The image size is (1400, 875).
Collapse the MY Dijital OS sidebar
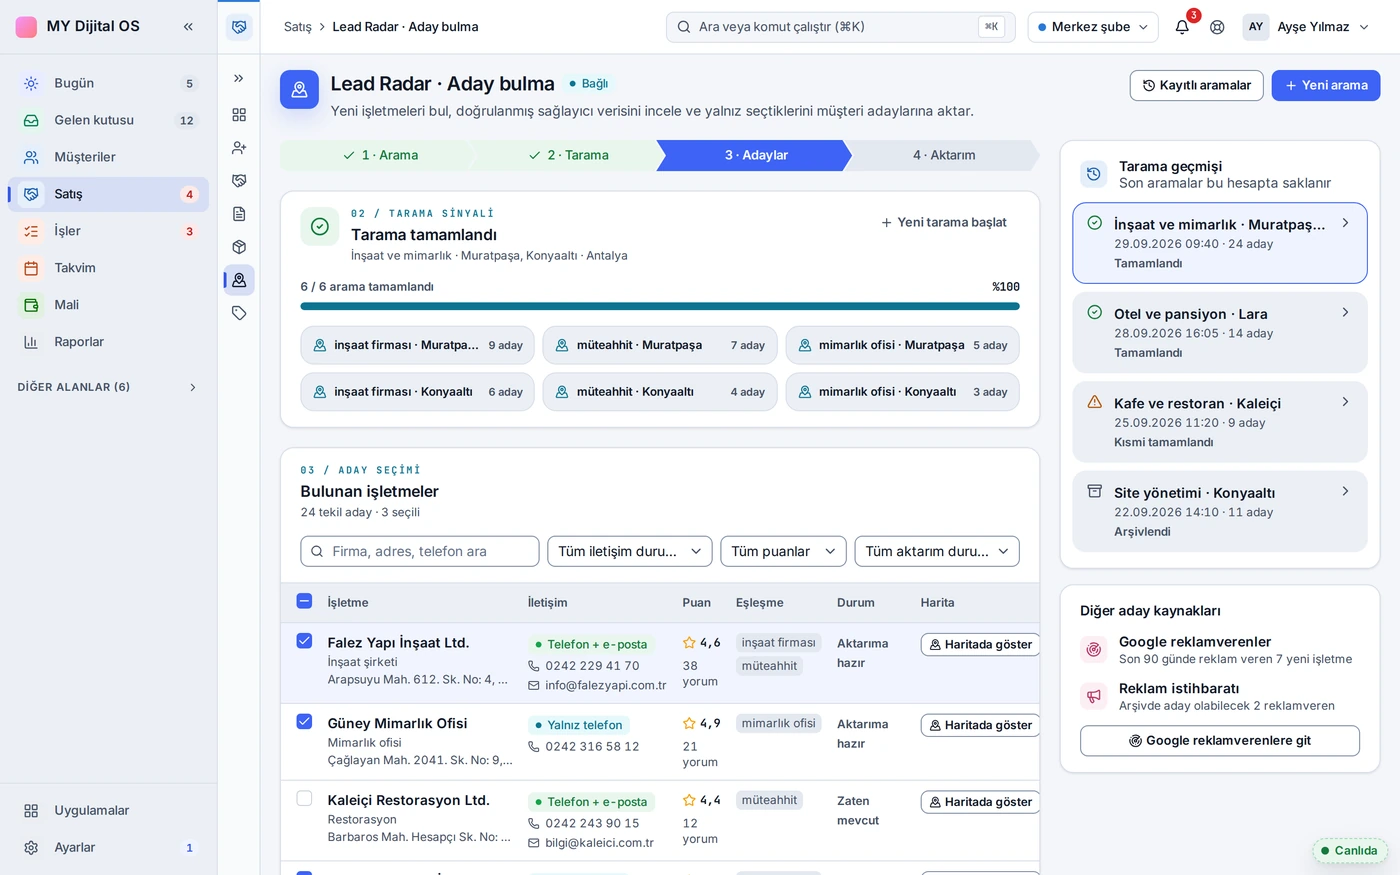pyautogui.click(x=188, y=27)
